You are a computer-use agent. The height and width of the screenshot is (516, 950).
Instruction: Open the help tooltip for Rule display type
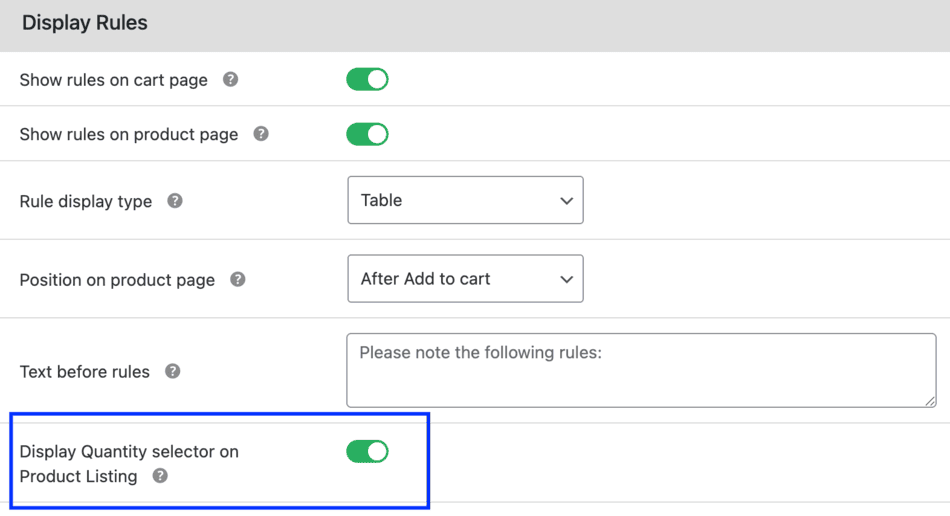(x=175, y=201)
